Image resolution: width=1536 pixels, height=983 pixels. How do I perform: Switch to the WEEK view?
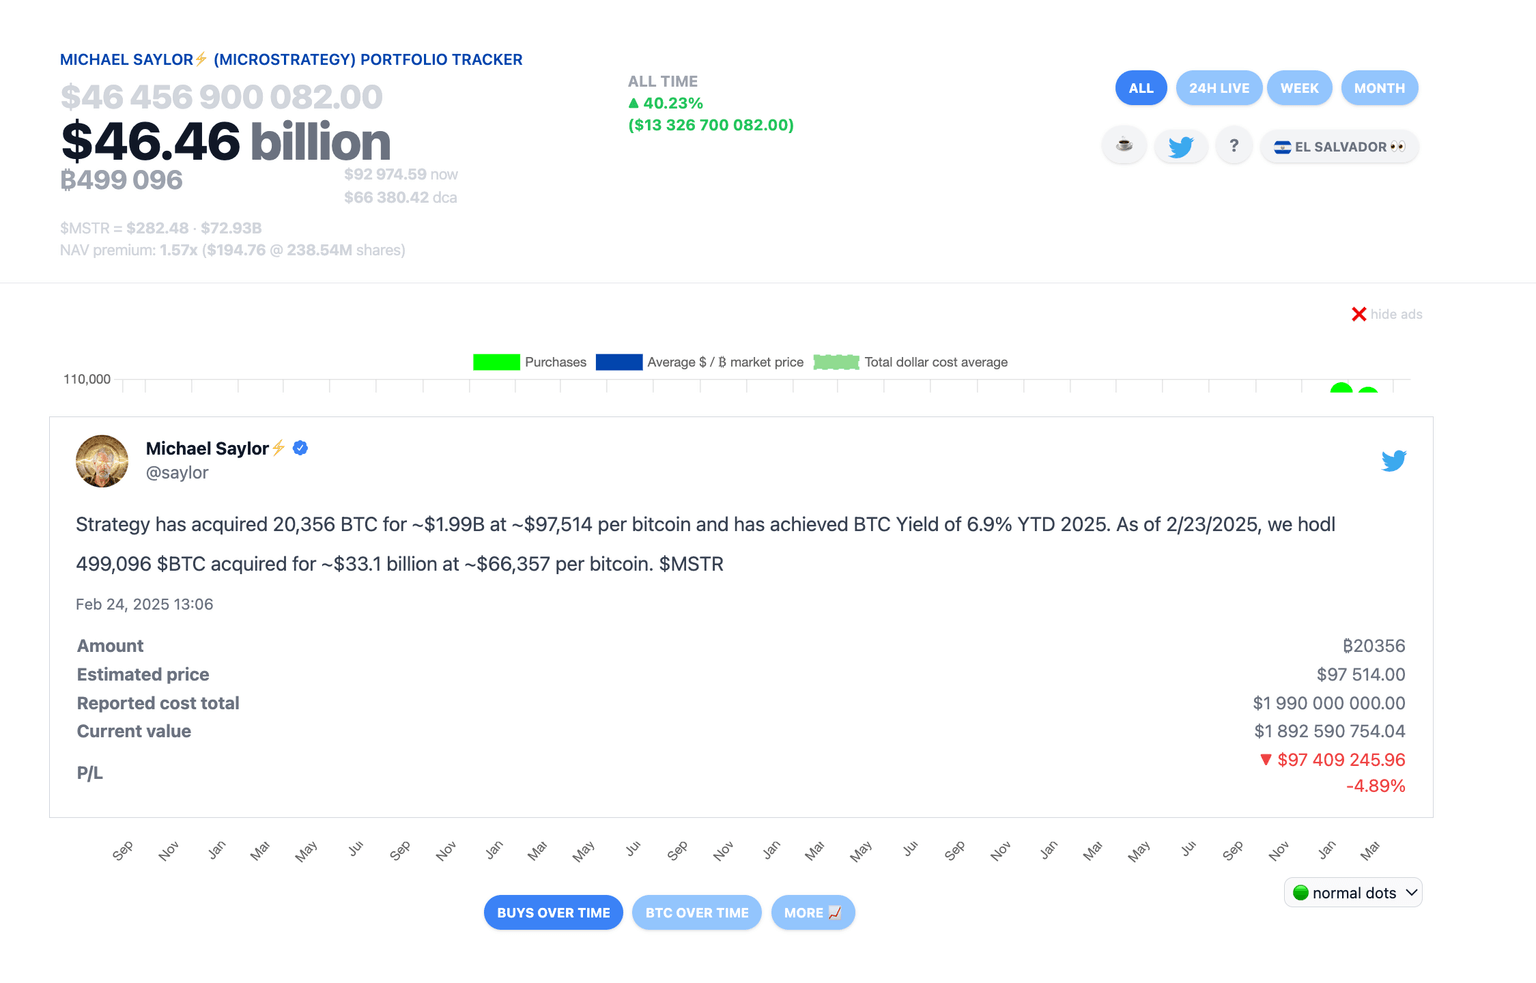point(1299,87)
